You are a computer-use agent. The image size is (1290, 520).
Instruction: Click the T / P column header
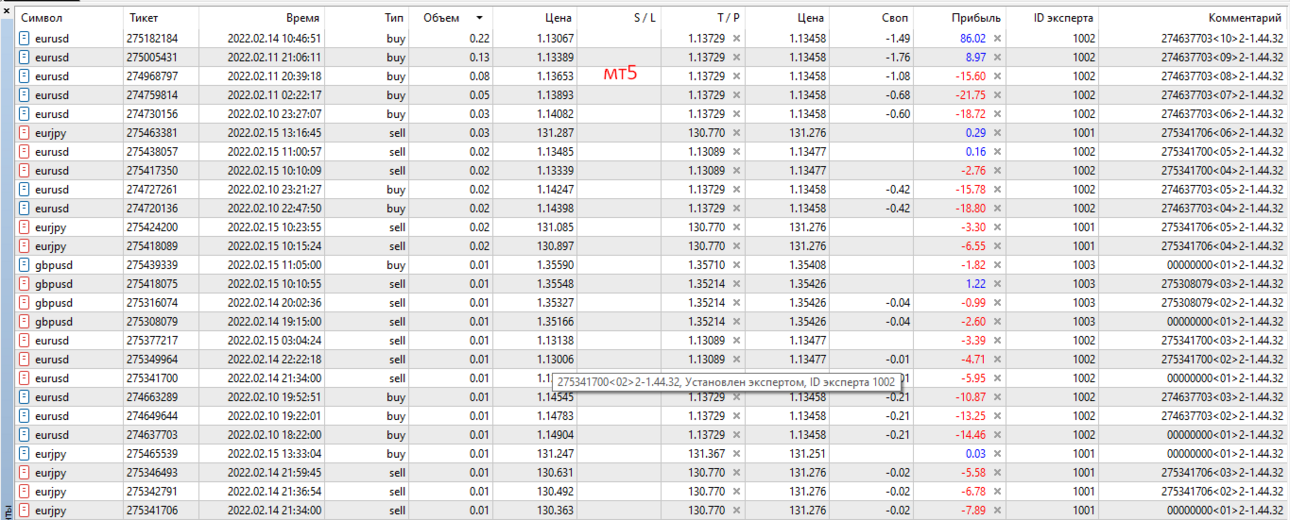tap(729, 18)
